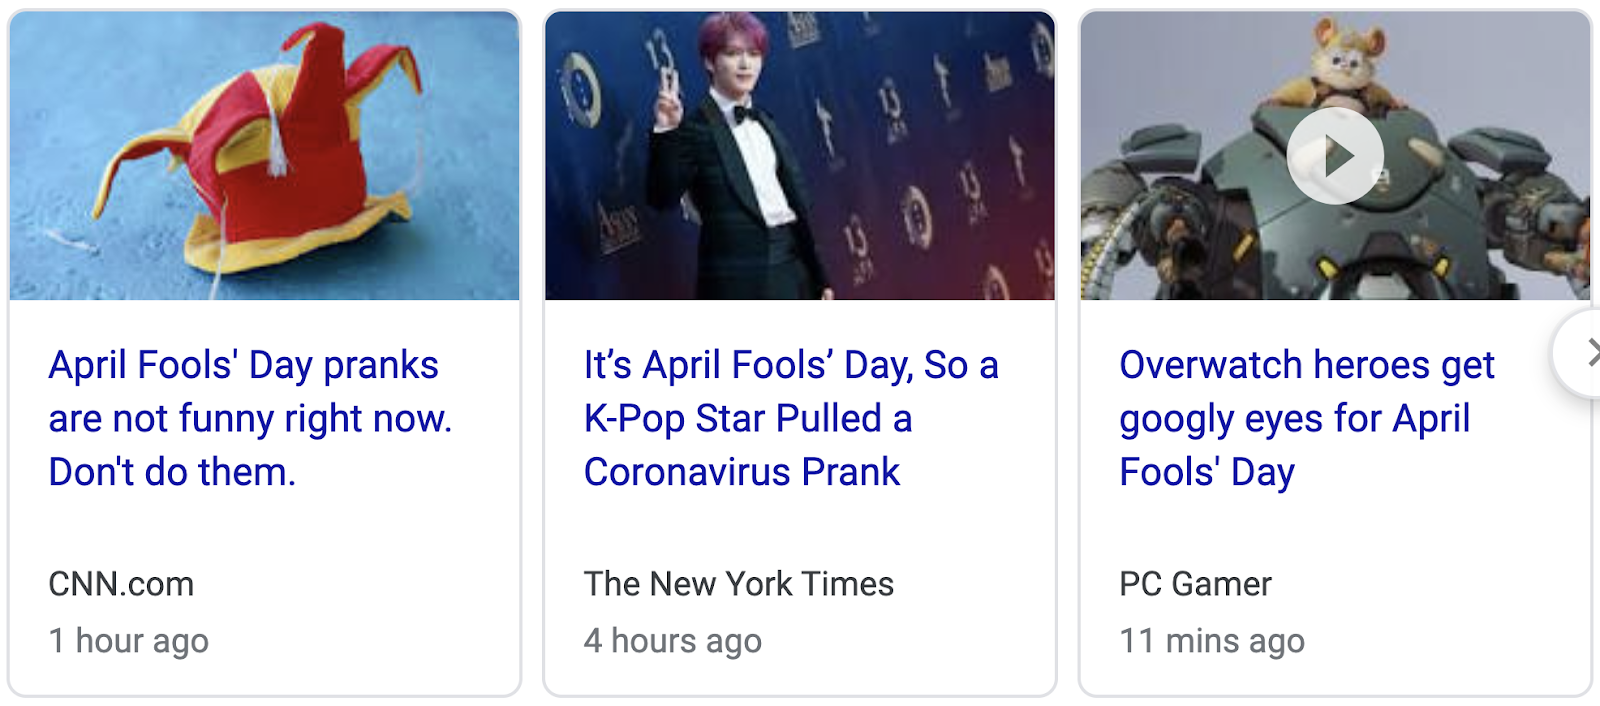
Task: Click the CNN.com source label
Action: pyautogui.click(x=121, y=584)
